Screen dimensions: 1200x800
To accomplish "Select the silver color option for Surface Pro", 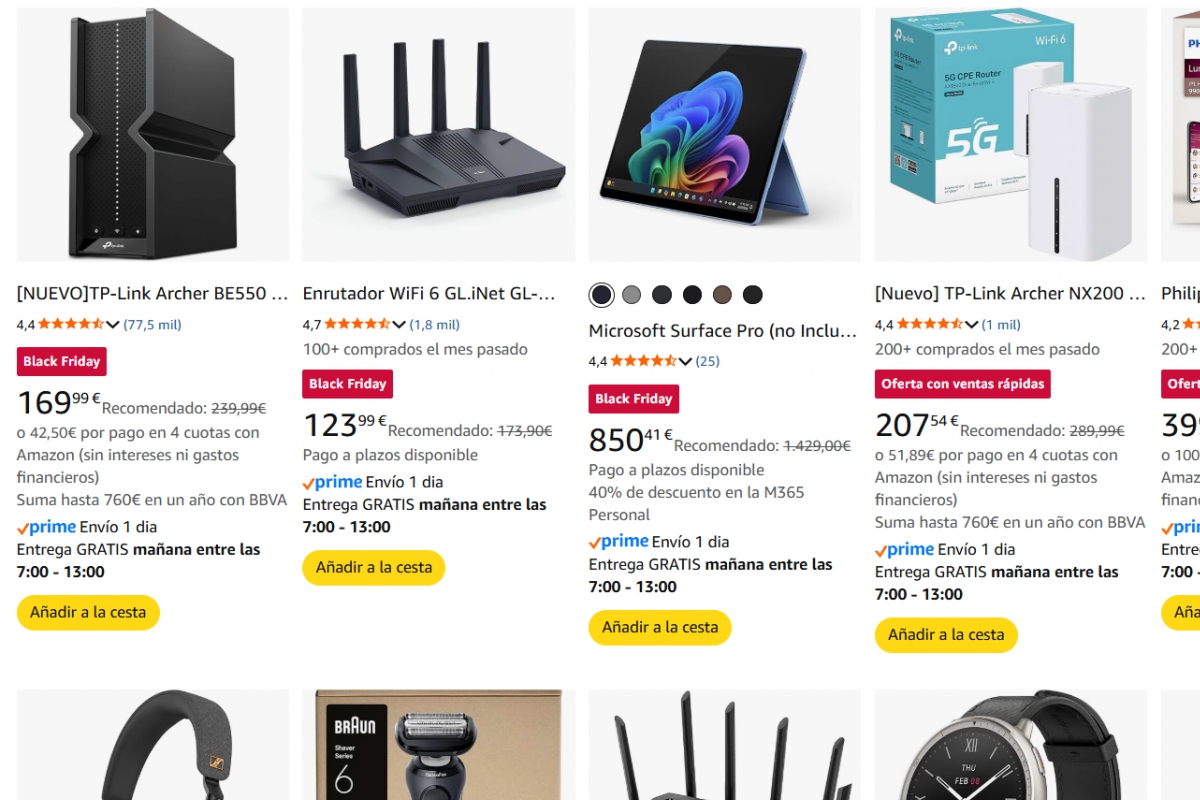I will tap(631, 294).
